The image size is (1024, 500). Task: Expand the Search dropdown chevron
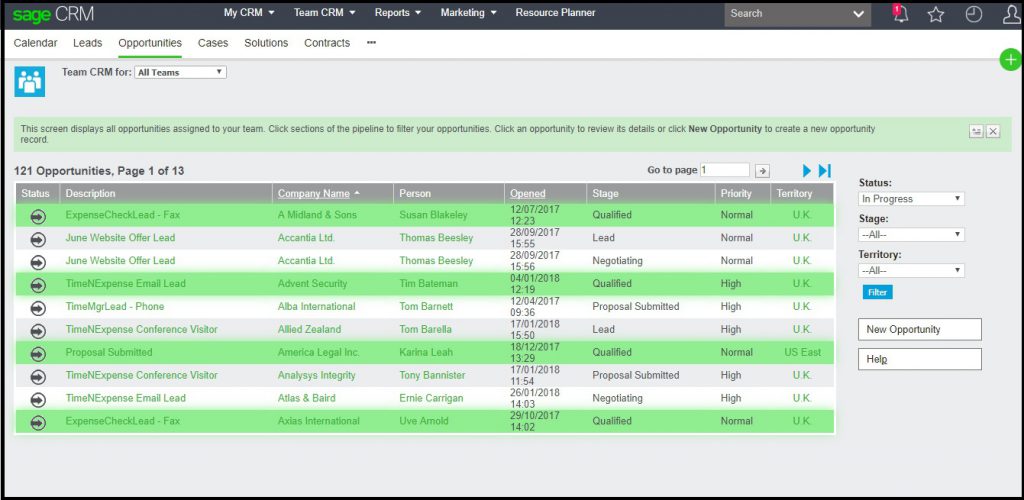point(859,14)
